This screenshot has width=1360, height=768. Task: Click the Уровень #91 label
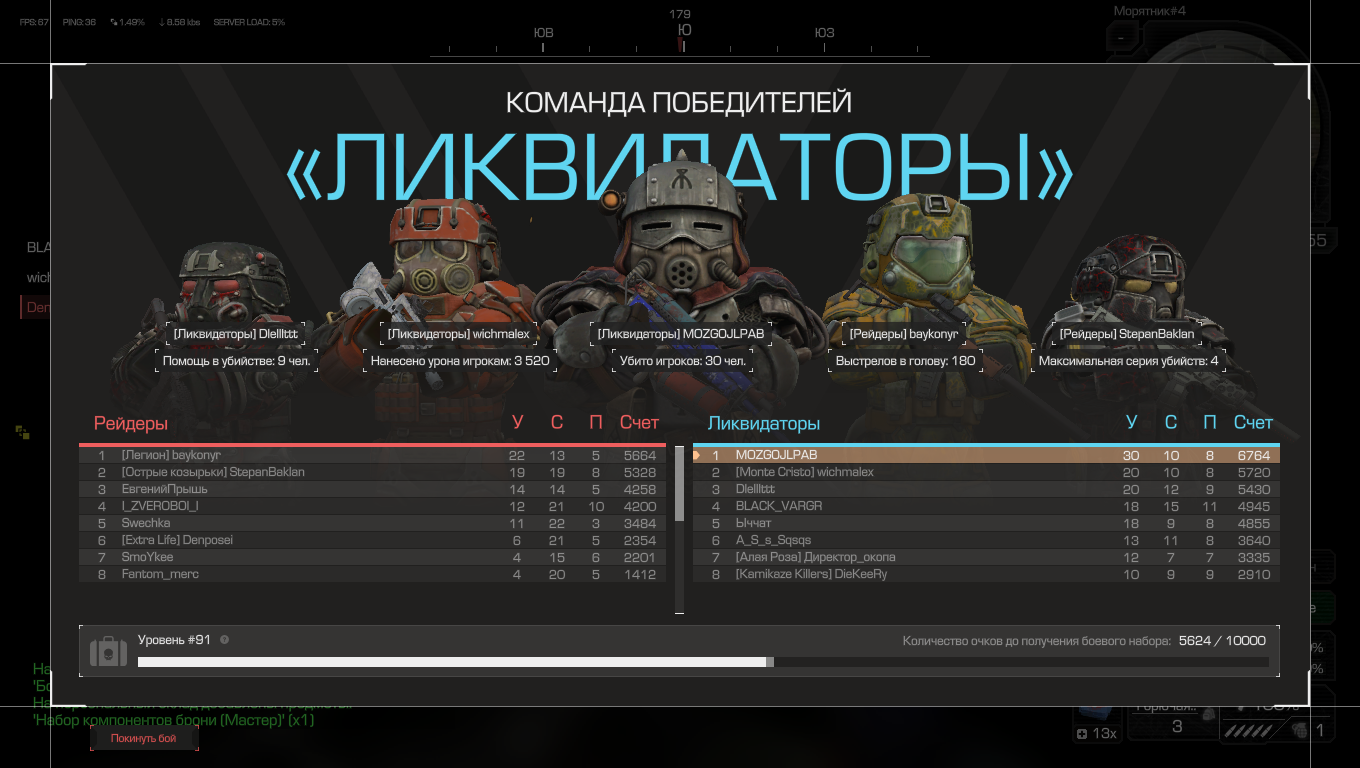click(174, 640)
